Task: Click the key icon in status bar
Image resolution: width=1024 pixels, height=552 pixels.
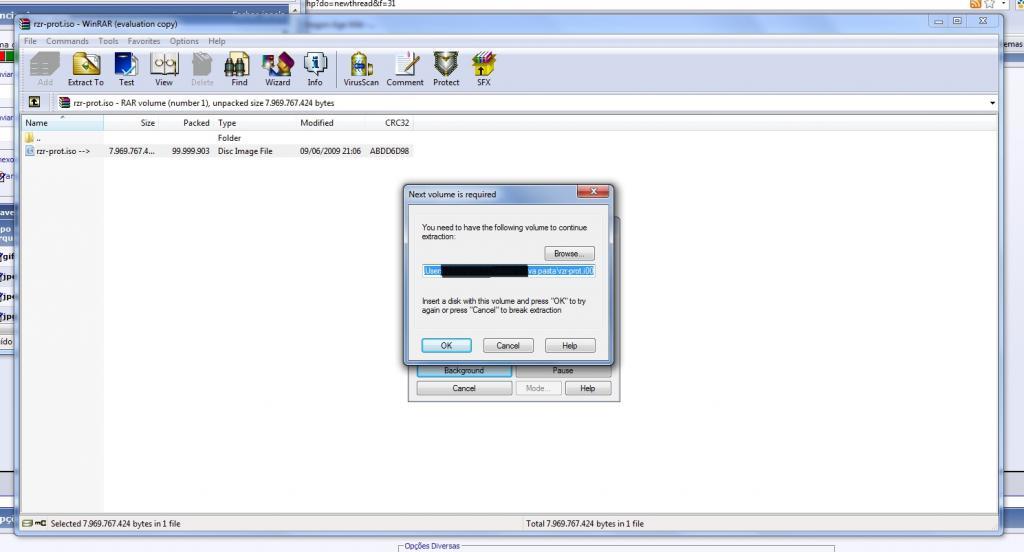Action: [40, 523]
